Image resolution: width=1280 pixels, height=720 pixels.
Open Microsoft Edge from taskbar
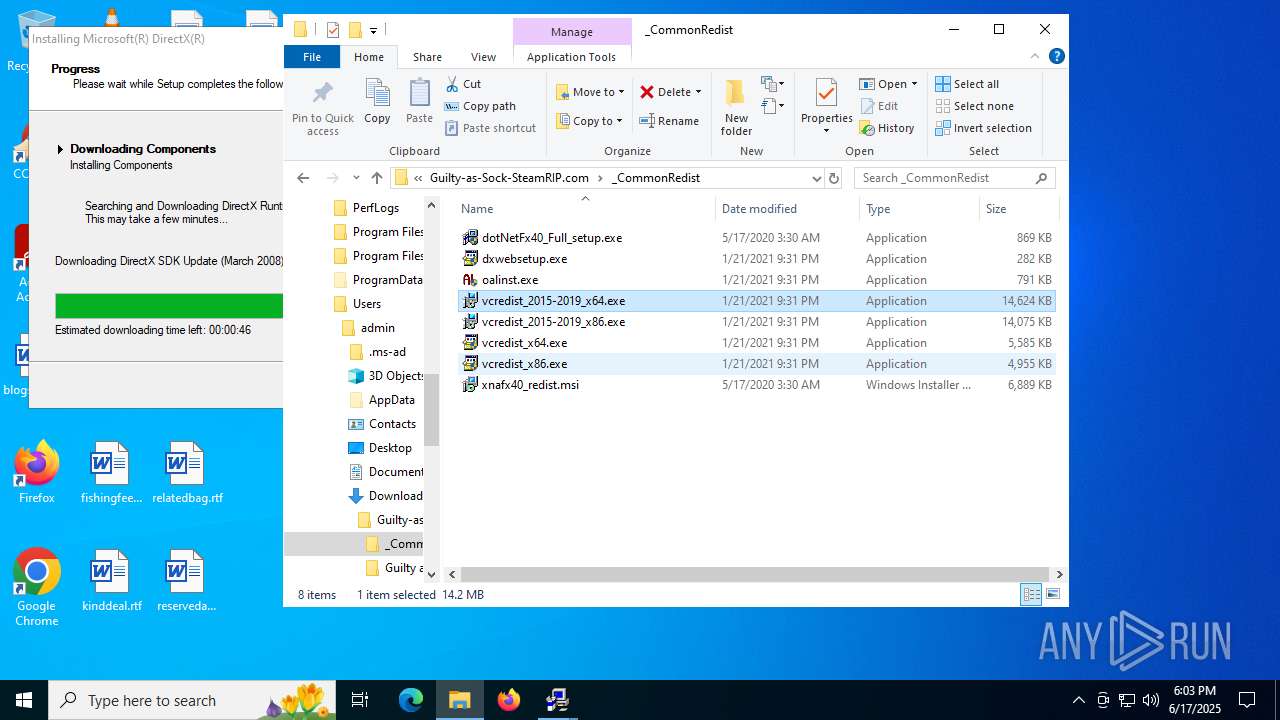point(411,700)
